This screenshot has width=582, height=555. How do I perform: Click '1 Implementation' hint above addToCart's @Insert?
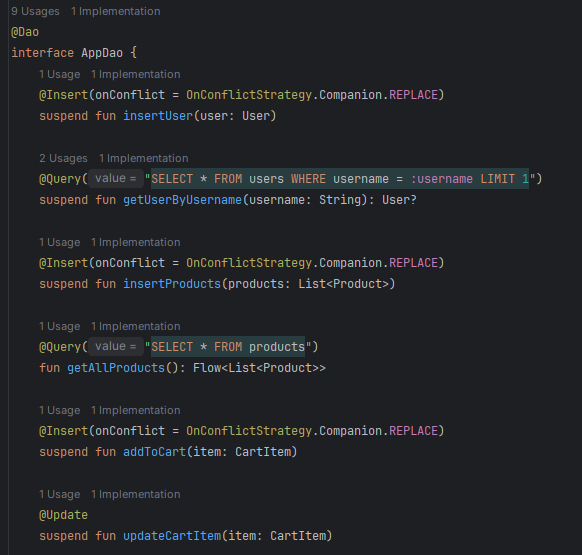[x=136, y=410]
